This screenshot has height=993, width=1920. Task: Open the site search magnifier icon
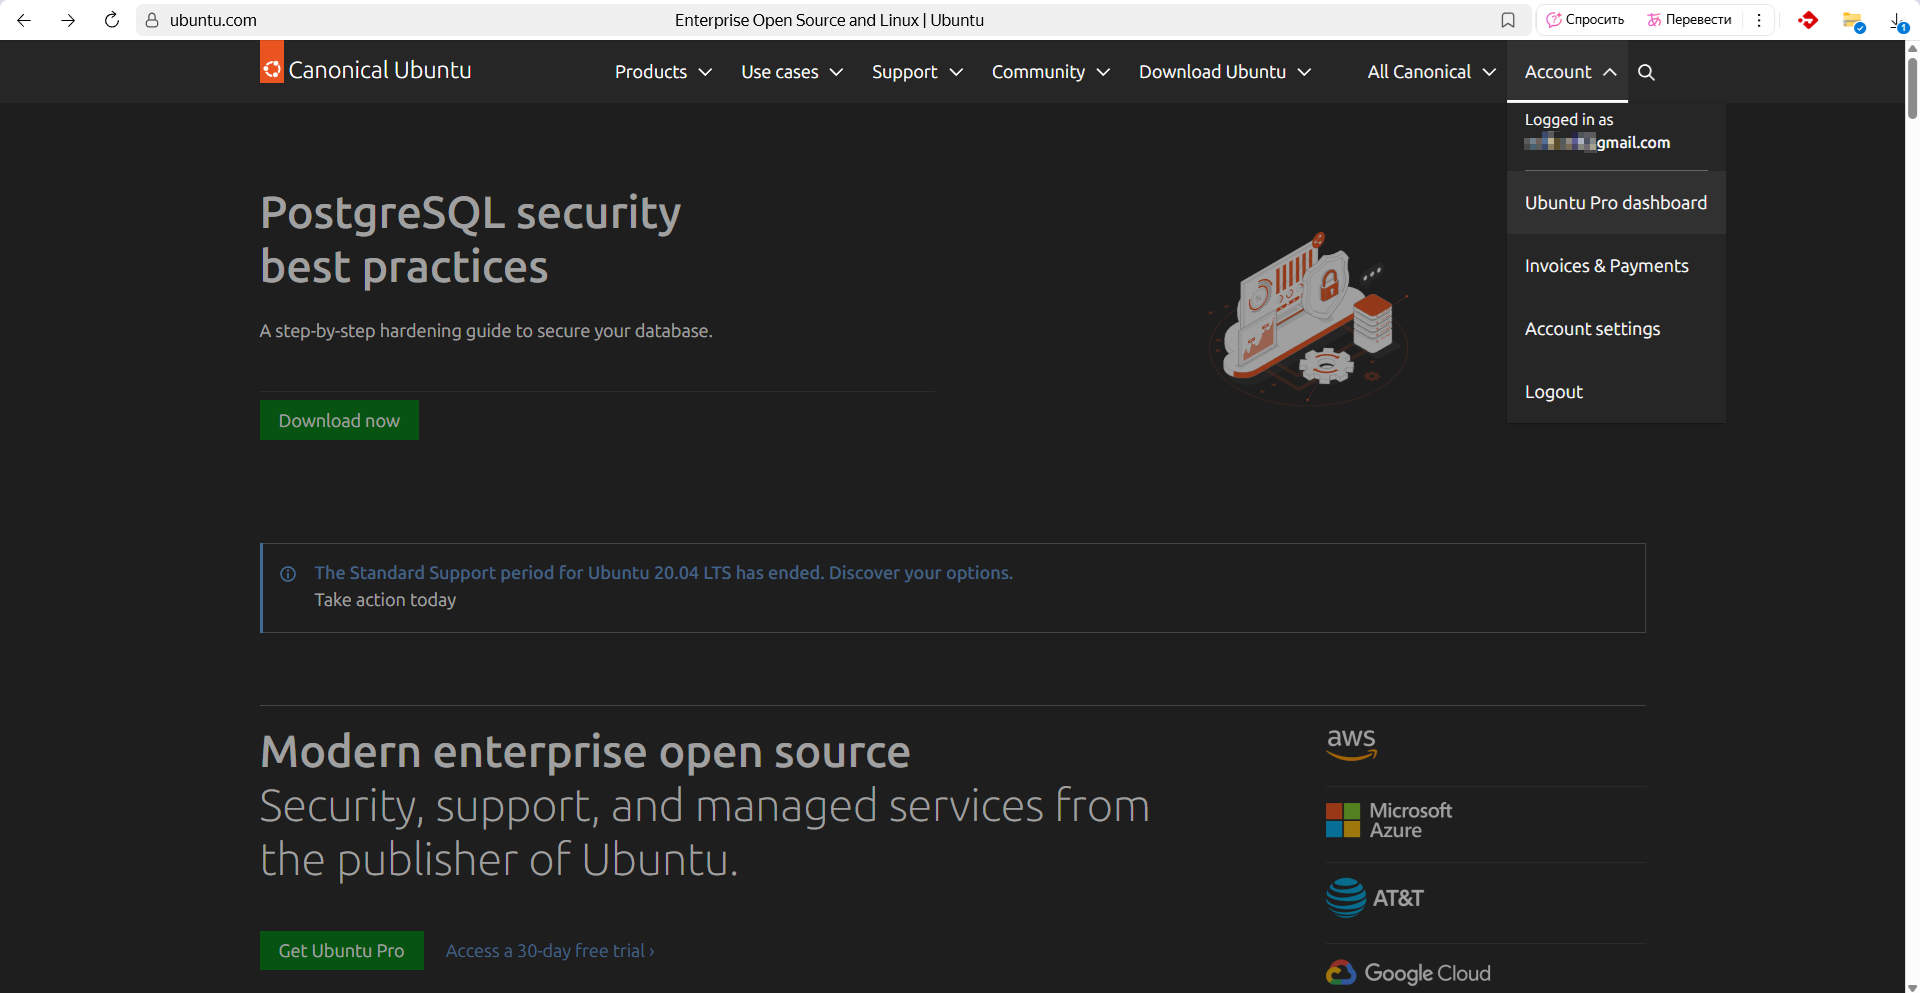pyautogui.click(x=1646, y=72)
